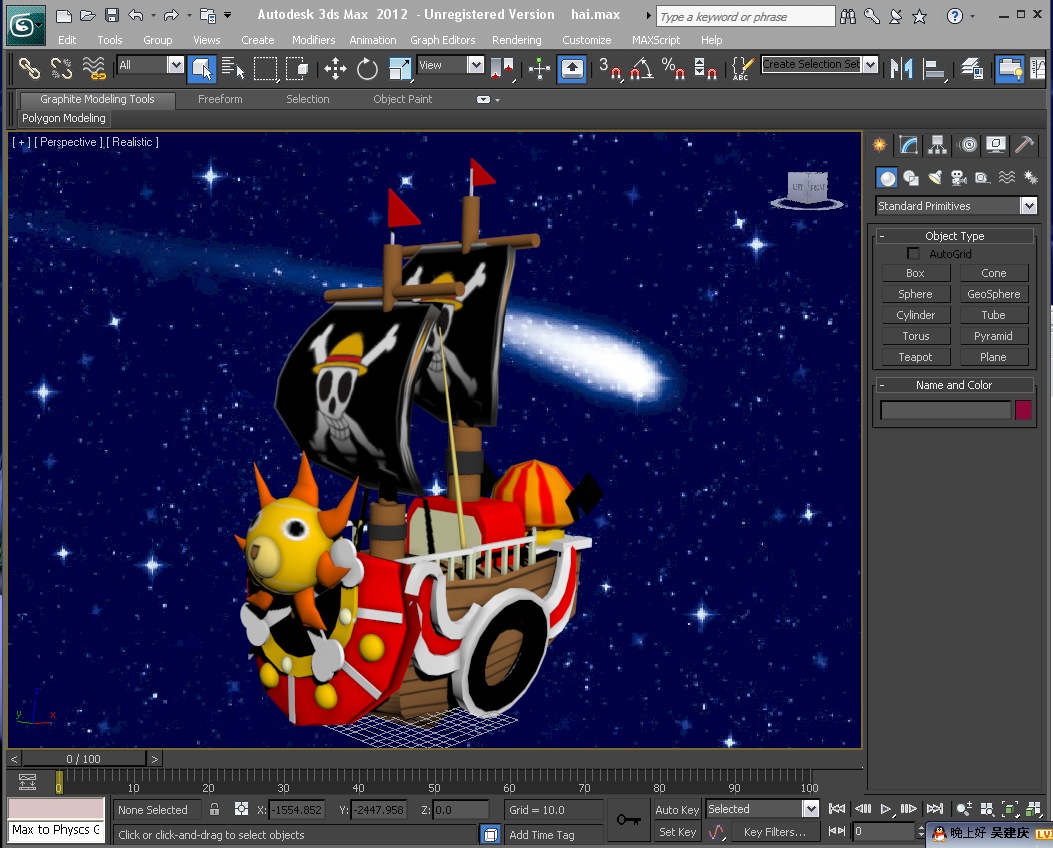Screen dimensions: 1053x848
Task: Click the Select and Link chain icon
Action: coord(29,68)
